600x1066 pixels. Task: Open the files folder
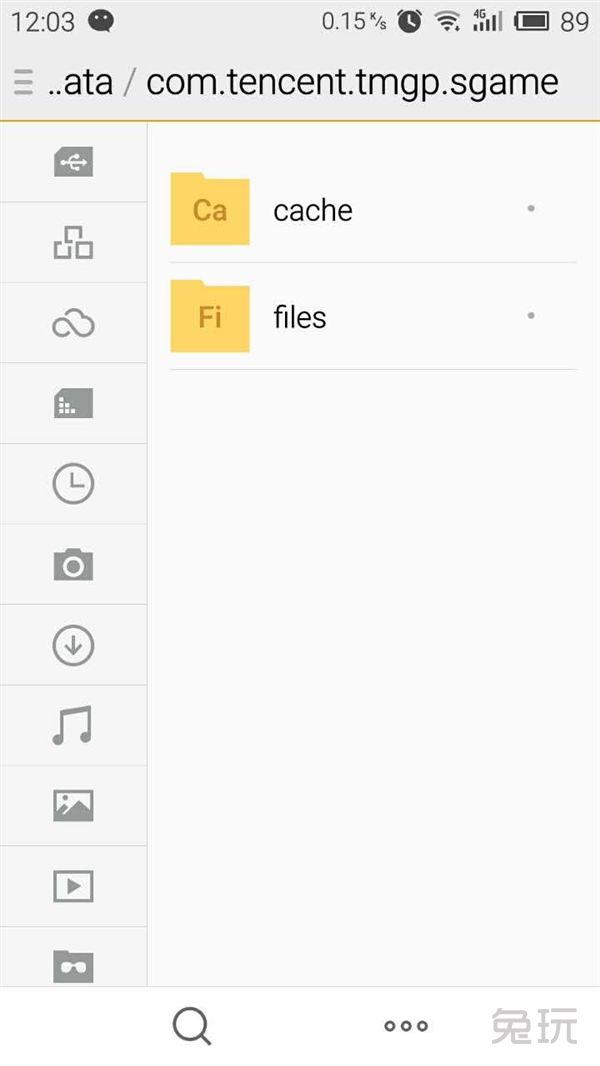click(372, 316)
